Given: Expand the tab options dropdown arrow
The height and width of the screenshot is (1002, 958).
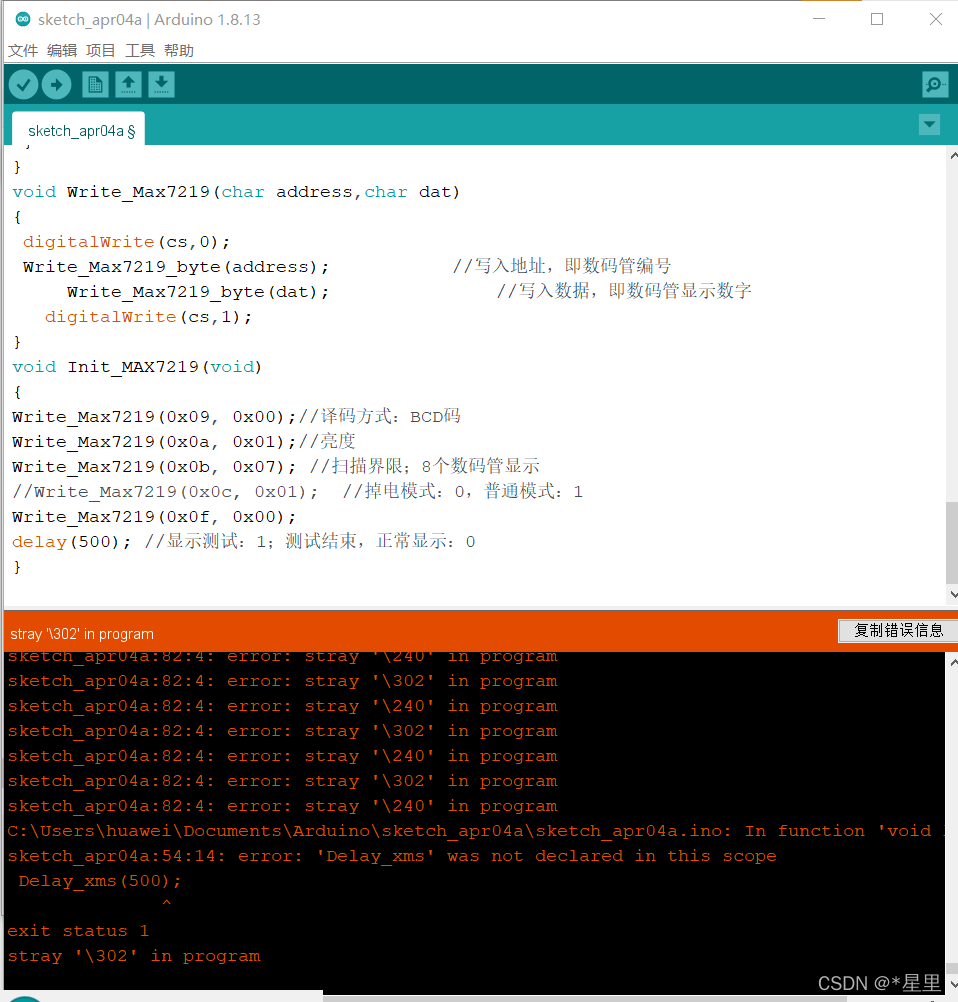Looking at the screenshot, I should click(929, 124).
